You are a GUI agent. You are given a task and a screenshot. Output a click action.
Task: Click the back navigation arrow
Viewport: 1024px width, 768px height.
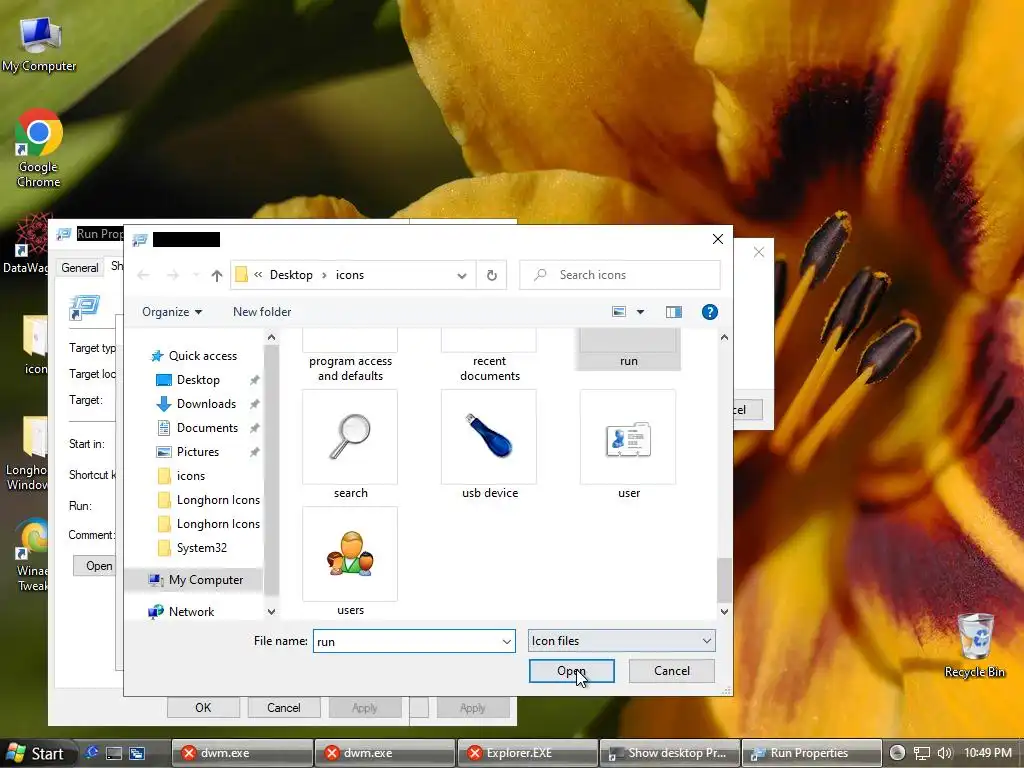point(144,276)
